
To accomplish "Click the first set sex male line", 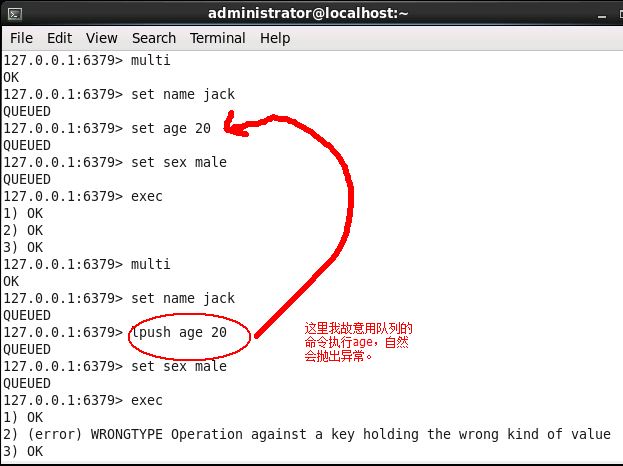I will click(x=115, y=162).
